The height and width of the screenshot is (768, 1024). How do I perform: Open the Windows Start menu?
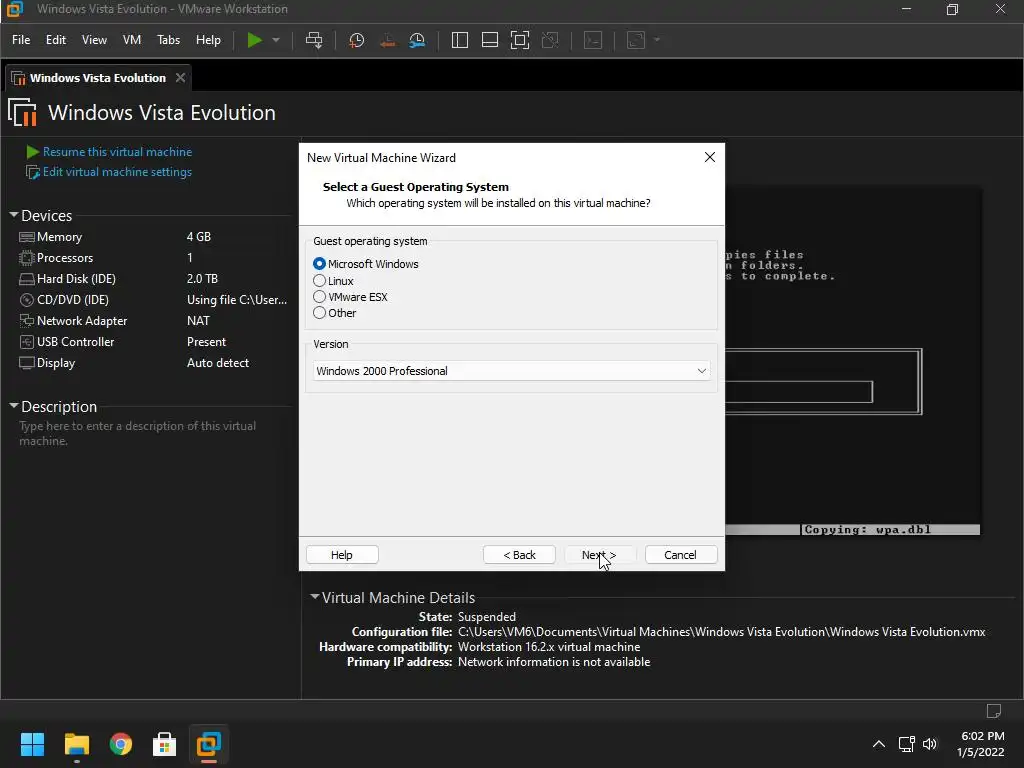tap(32, 744)
